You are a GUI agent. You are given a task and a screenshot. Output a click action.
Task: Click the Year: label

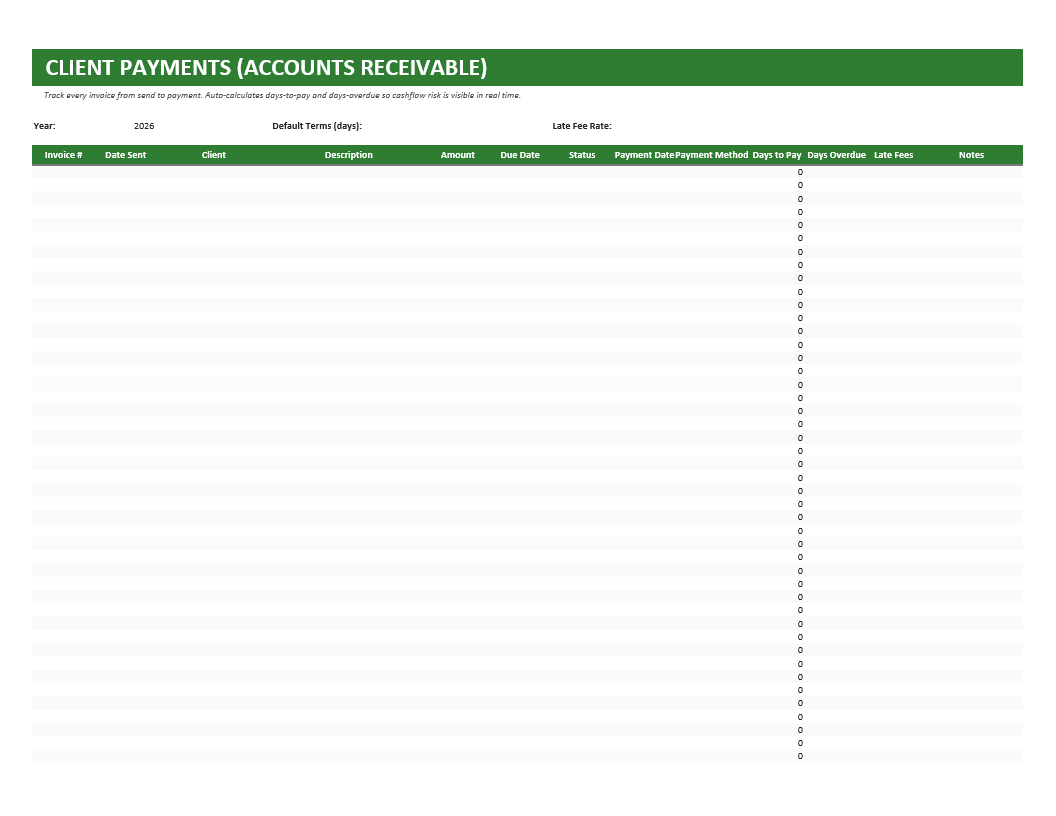click(x=44, y=126)
